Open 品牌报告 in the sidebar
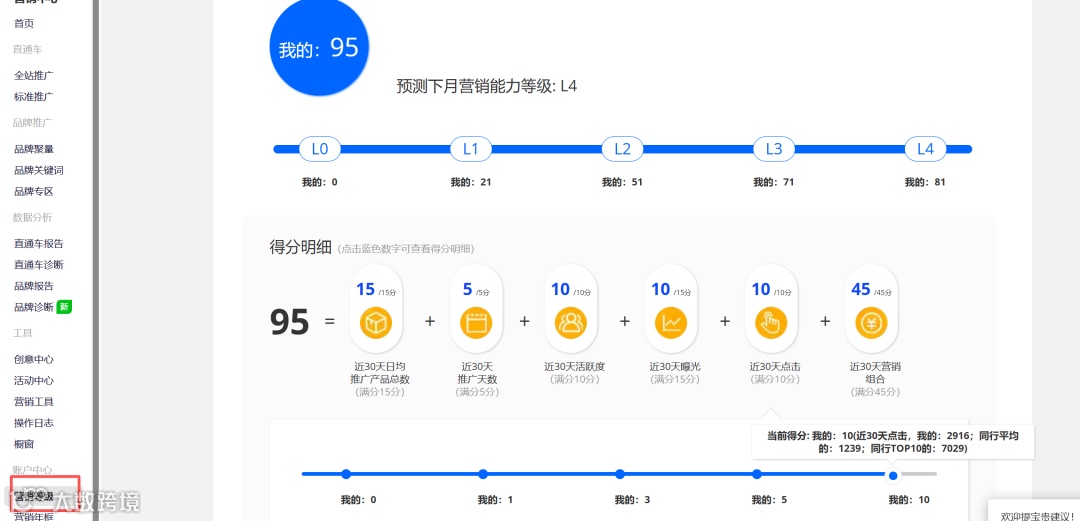The width and height of the screenshot is (1080, 521). coord(34,286)
